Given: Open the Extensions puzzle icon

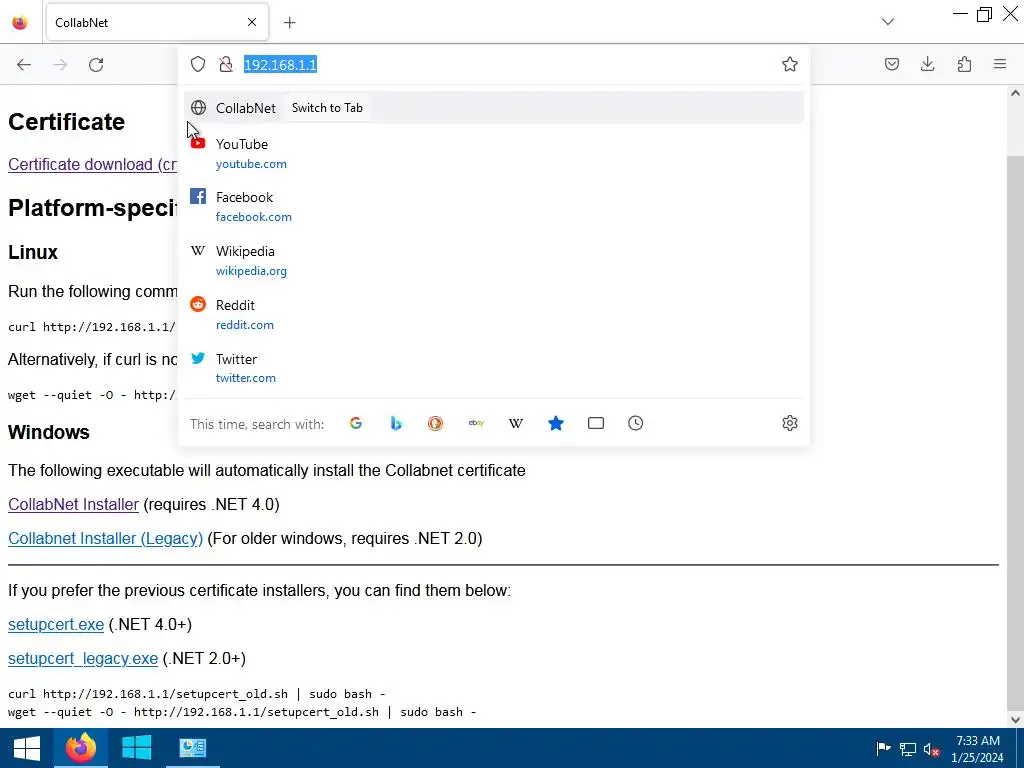Looking at the screenshot, I should tap(964, 64).
